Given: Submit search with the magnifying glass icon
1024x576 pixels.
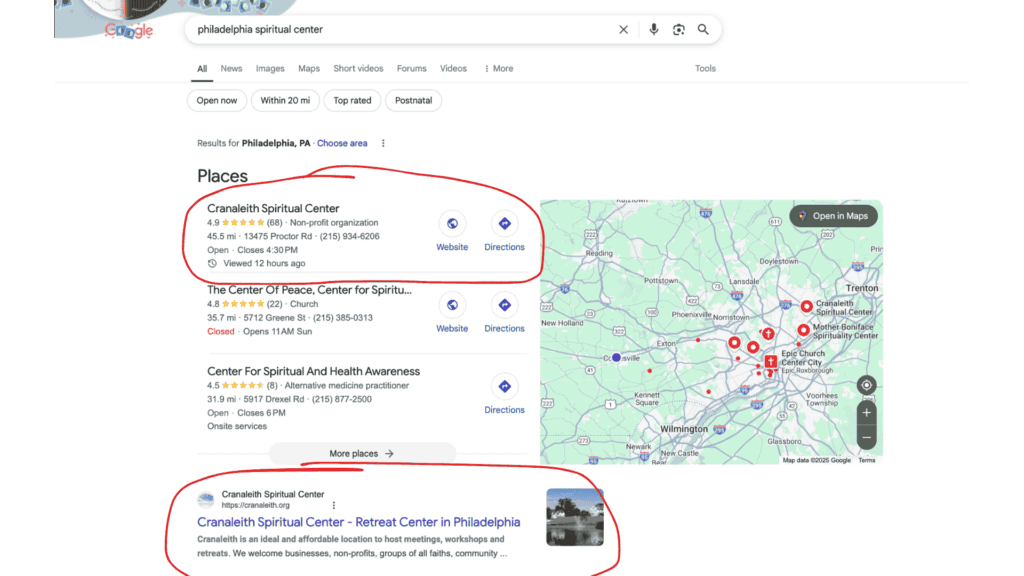Looking at the screenshot, I should pyautogui.click(x=703, y=29).
